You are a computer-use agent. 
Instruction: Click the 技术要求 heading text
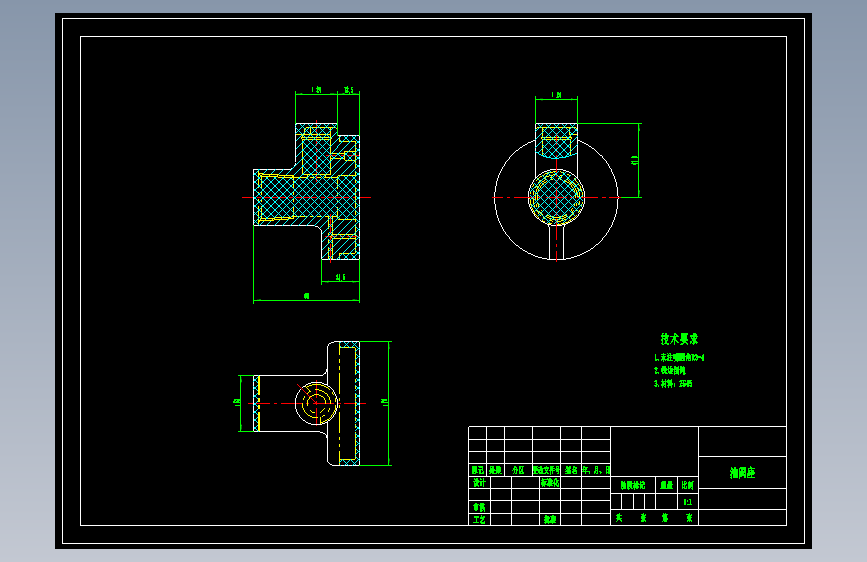coord(679,339)
